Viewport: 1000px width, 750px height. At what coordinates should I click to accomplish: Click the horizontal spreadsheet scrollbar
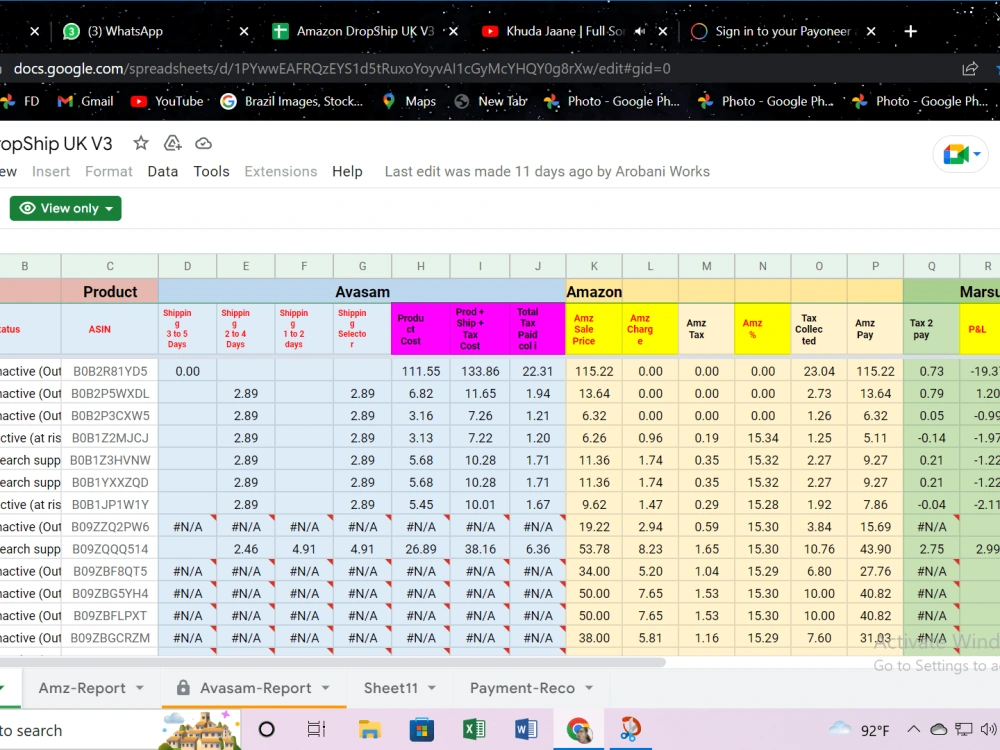tap(332, 662)
